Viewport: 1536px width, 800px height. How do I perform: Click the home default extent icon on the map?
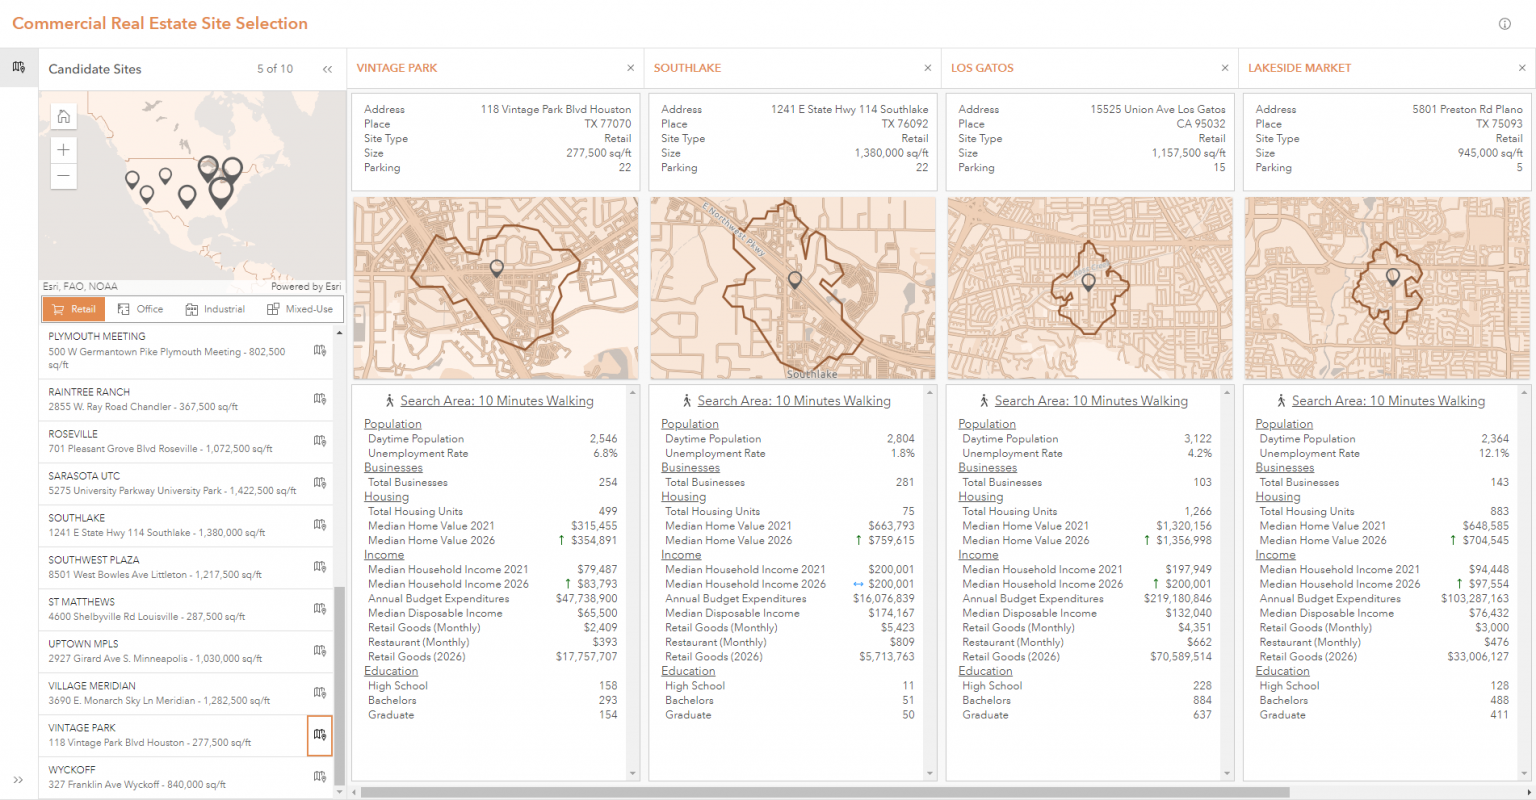(63, 116)
